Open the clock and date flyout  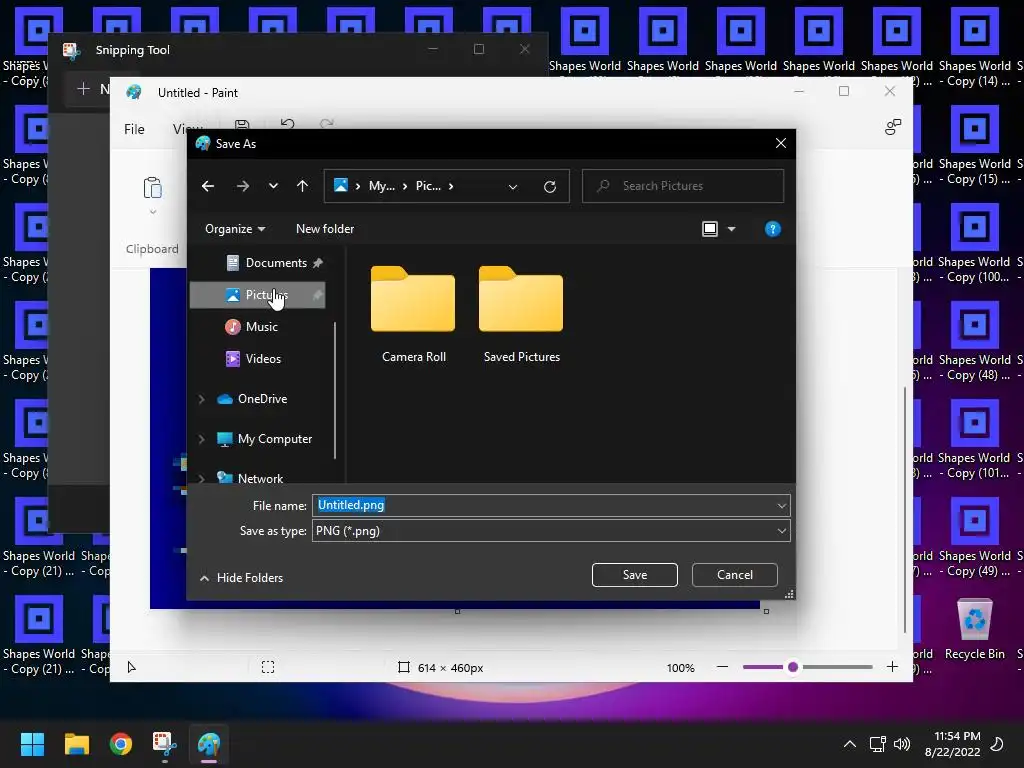coord(953,744)
